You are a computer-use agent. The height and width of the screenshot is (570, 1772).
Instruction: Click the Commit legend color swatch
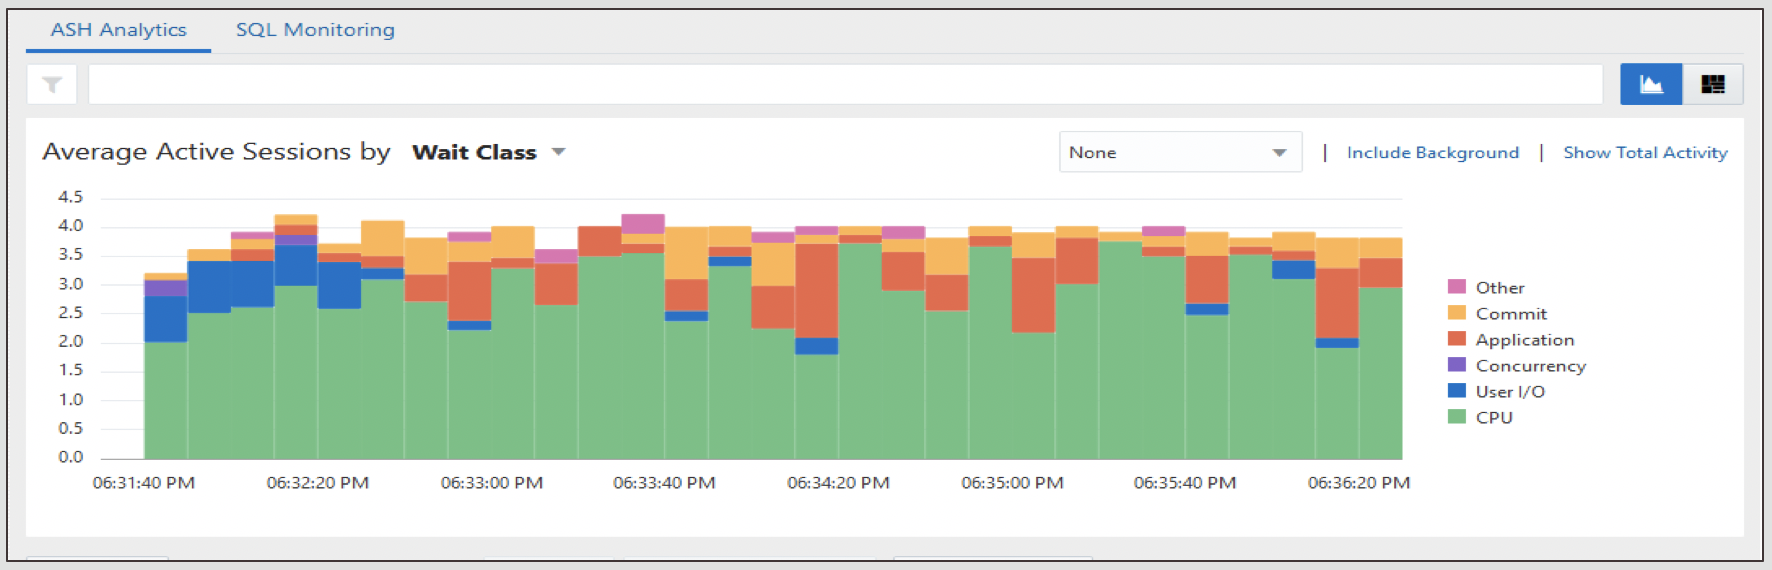coord(1457,313)
